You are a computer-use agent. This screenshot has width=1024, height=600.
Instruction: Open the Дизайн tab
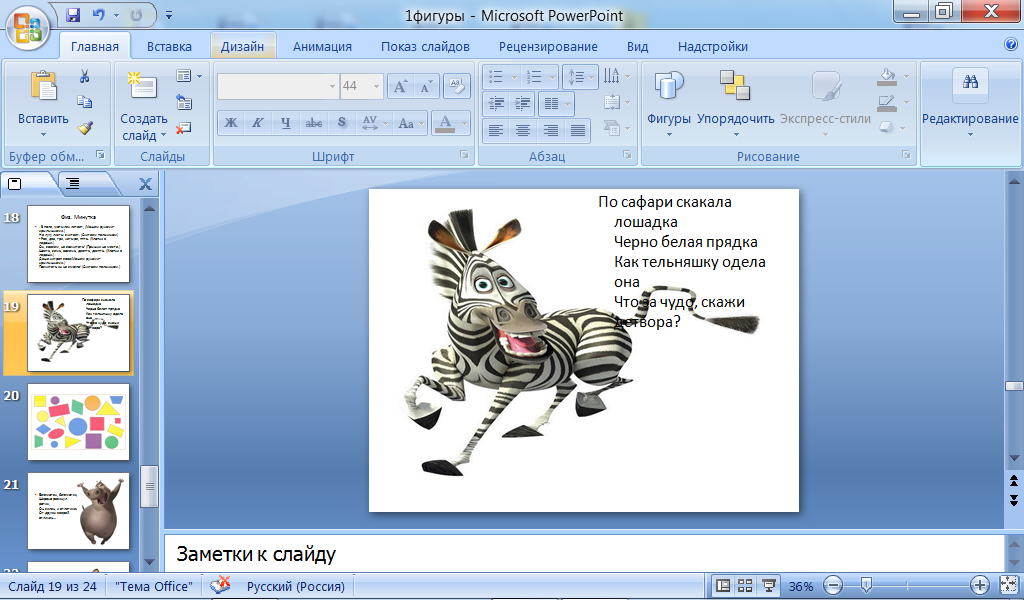(x=242, y=46)
